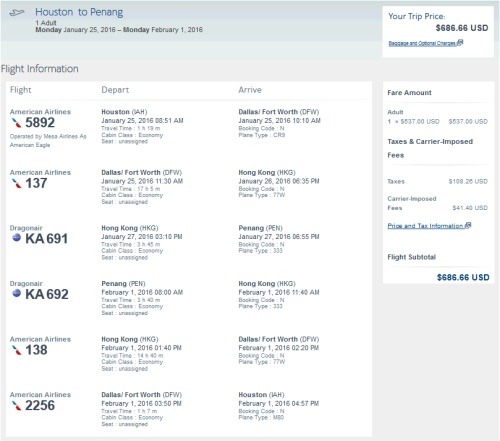Click the Your Trip Price amount
Viewport: 500px width, 441px height.
click(x=462, y=28)
